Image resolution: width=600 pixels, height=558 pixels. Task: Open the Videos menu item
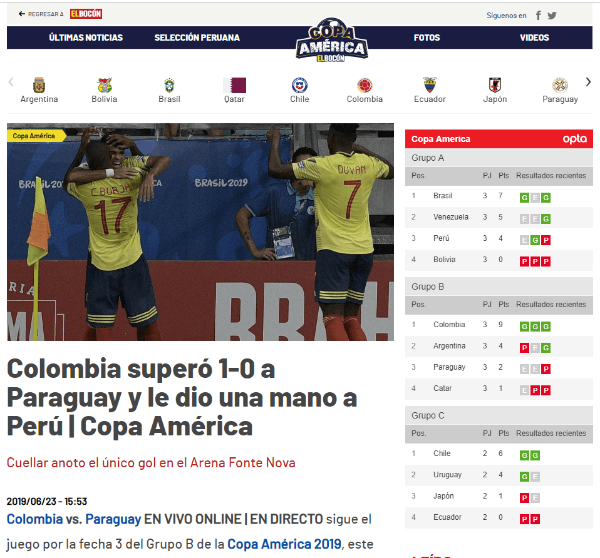pyautogui.click(x=534, y=38)
